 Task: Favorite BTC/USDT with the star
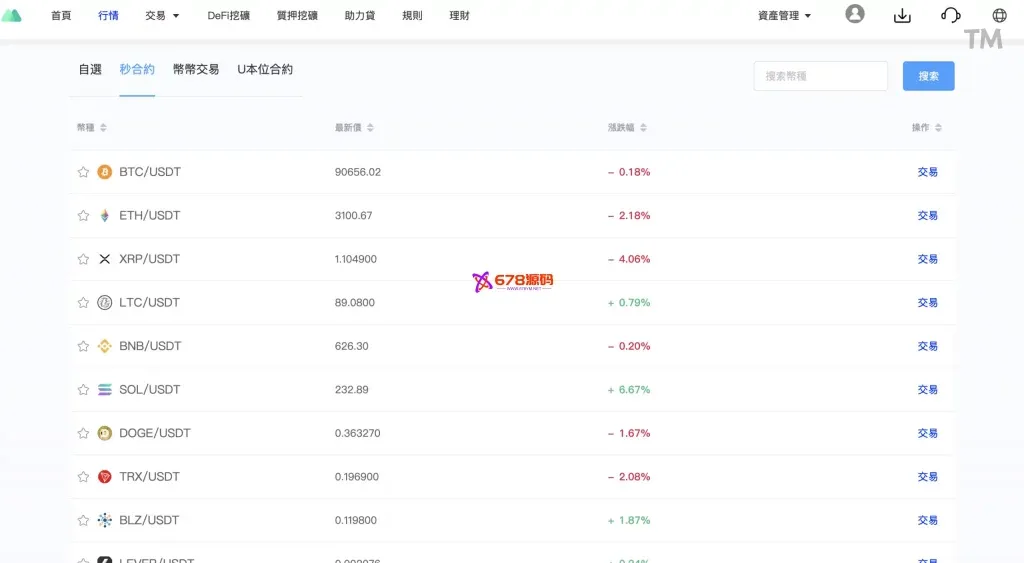pyautogui.click(x=83, y=172)
